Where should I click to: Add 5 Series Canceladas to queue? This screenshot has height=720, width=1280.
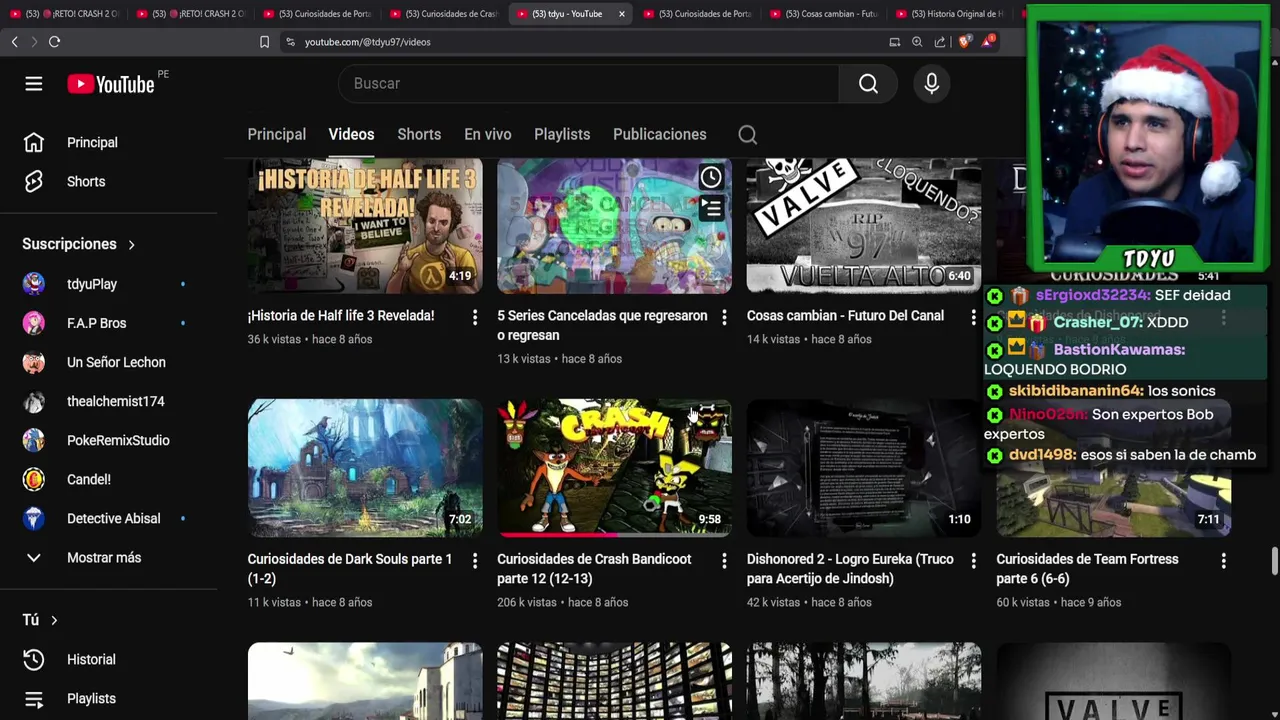pos(711,208)
